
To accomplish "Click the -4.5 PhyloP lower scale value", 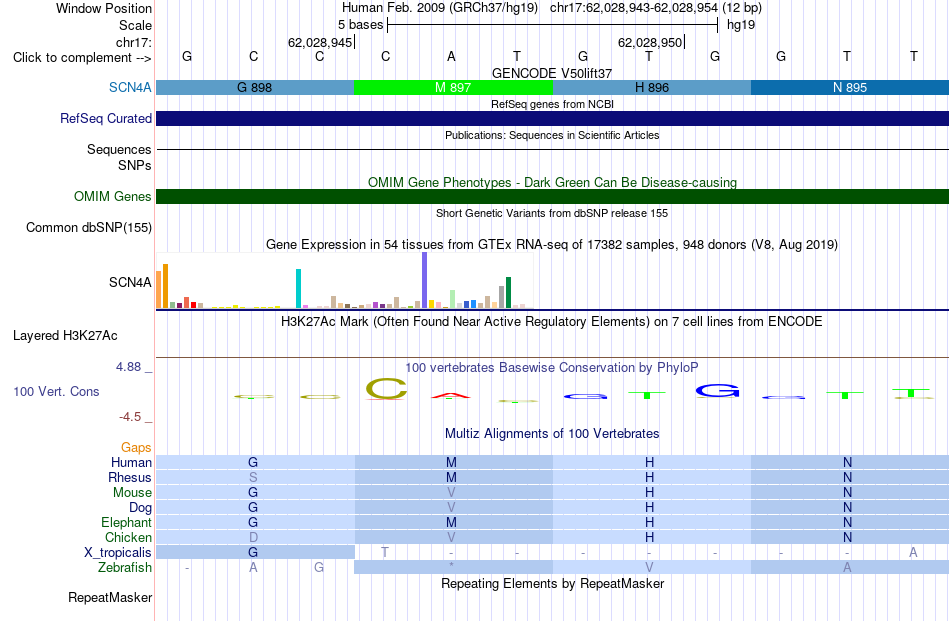I will [130, 417].
